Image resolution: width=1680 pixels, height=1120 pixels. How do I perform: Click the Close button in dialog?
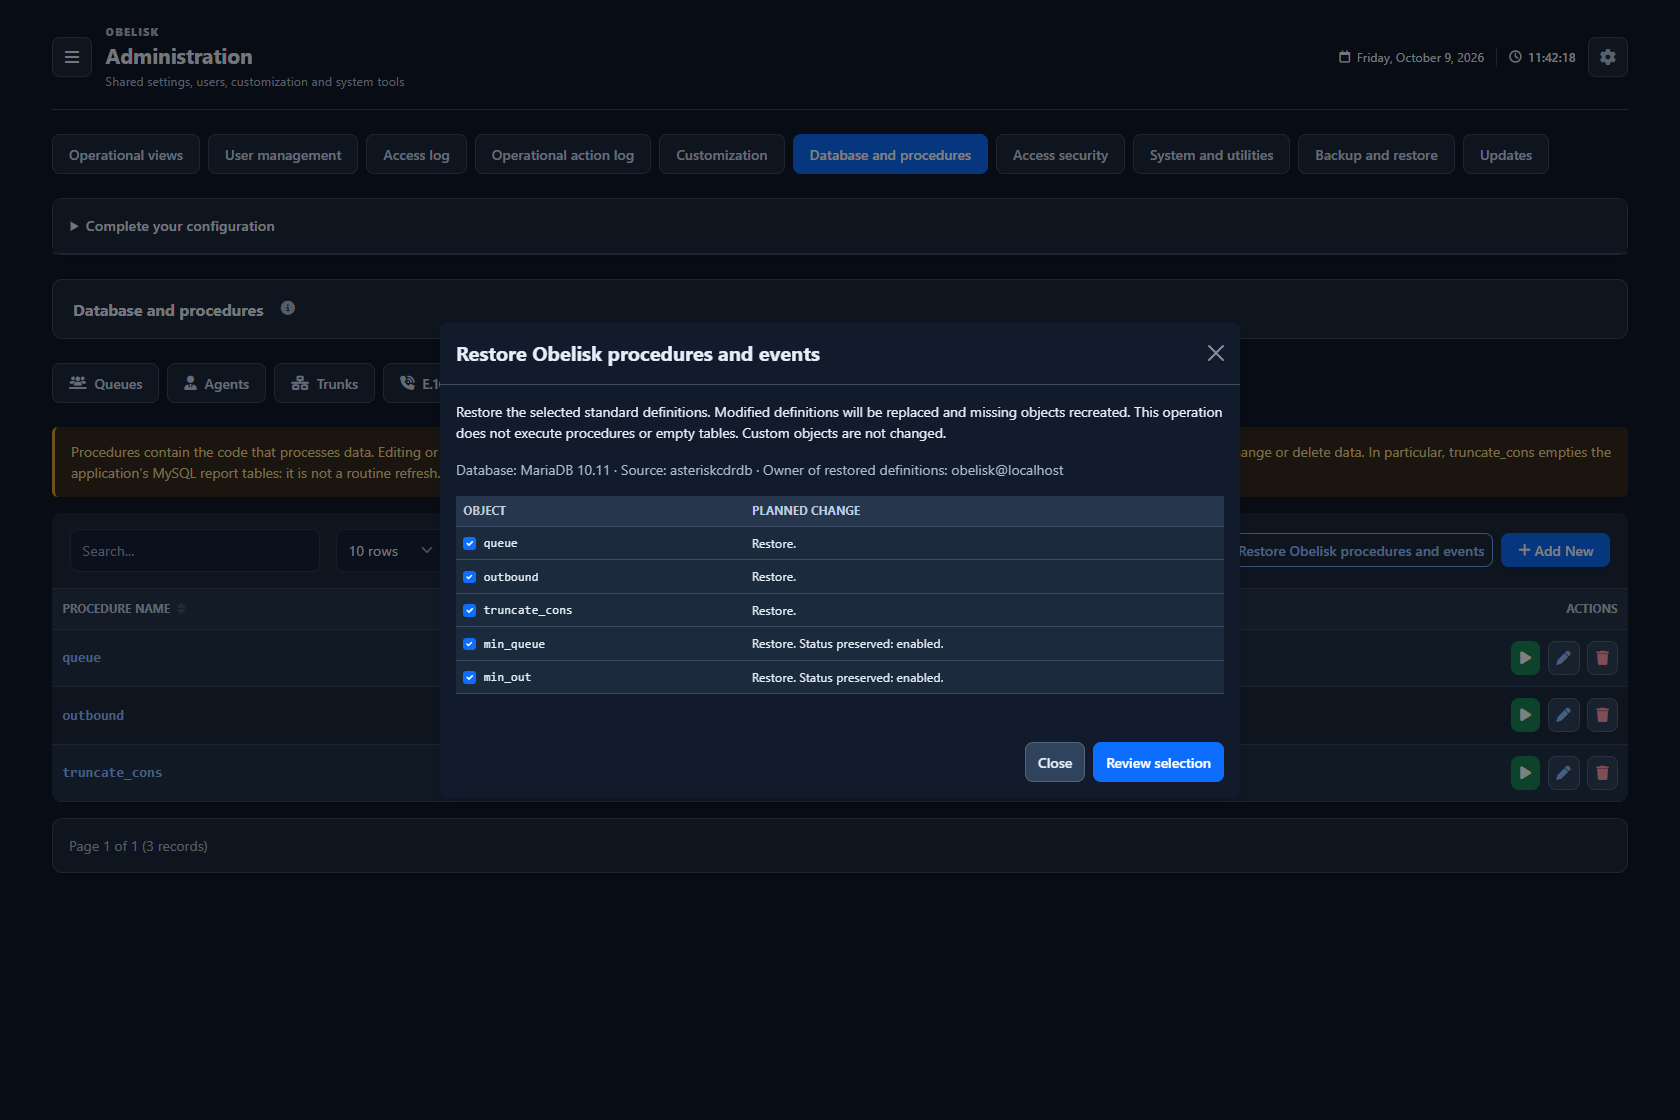click(x=1055, y=762)
